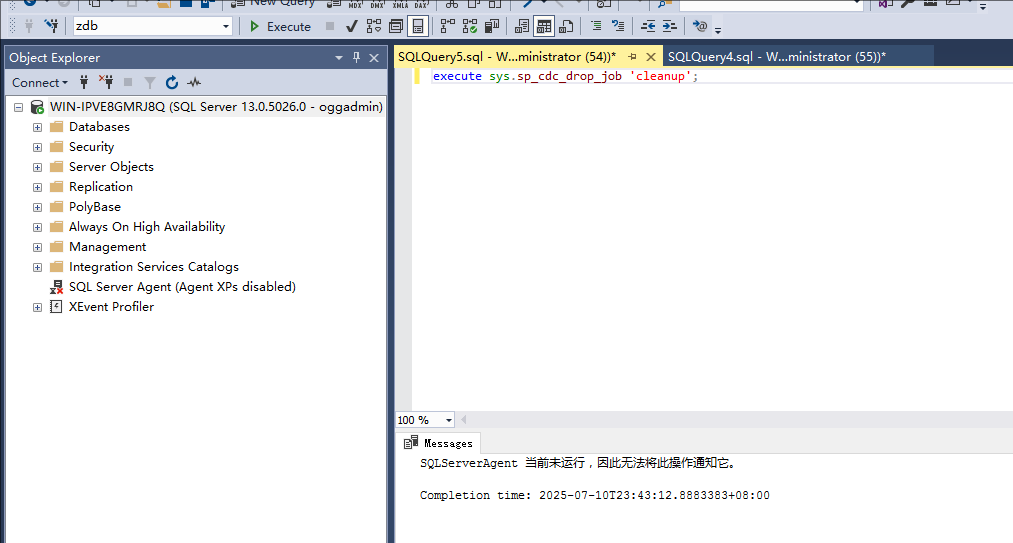
Task: Click the SQL Server Agent disabled icon
Action: pos(56,287)
